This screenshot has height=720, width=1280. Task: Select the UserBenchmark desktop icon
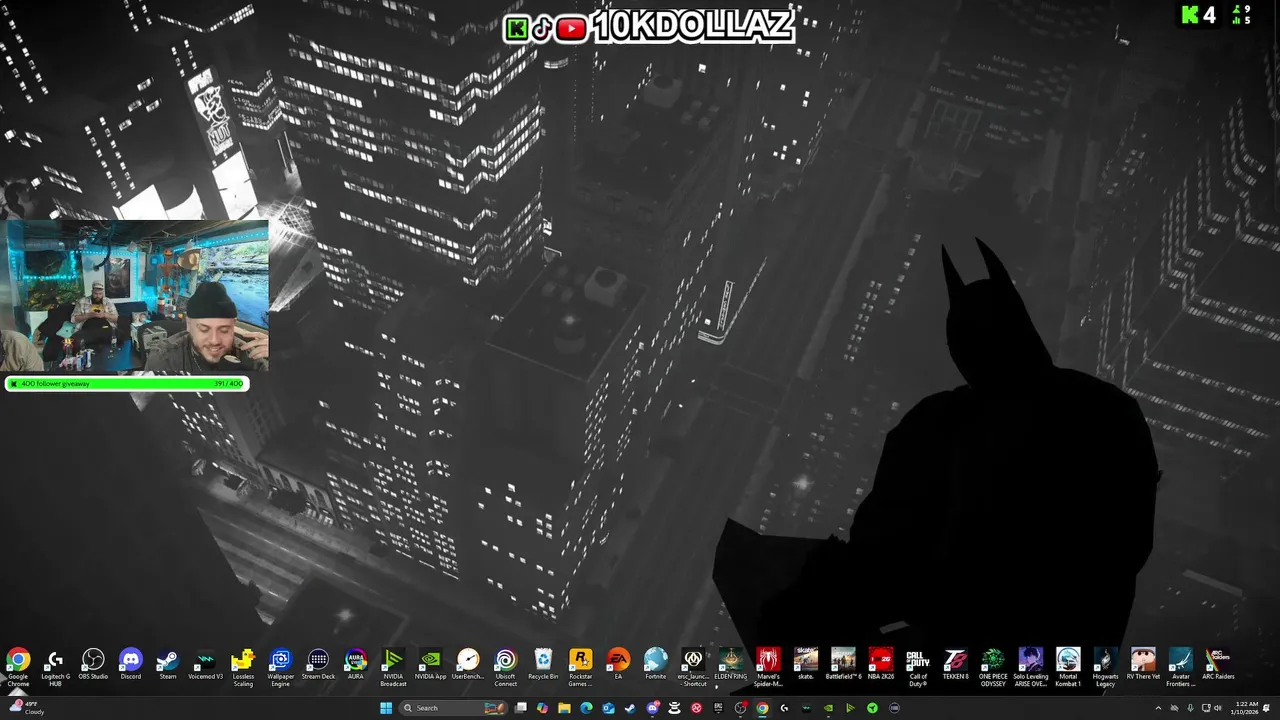[468, 664]
